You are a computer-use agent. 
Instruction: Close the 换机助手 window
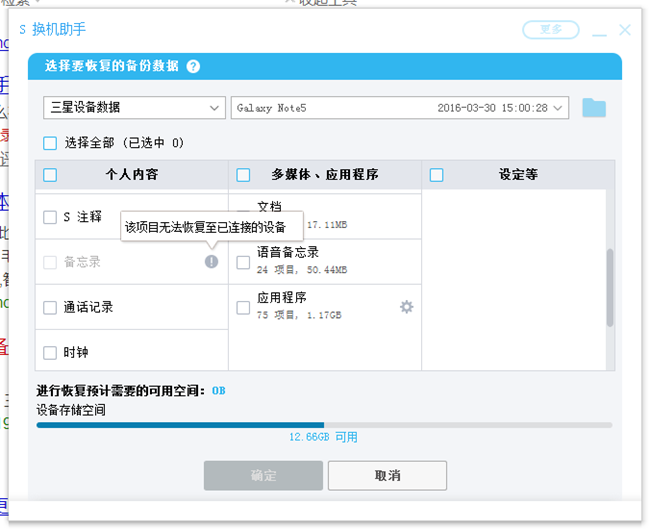625,30
